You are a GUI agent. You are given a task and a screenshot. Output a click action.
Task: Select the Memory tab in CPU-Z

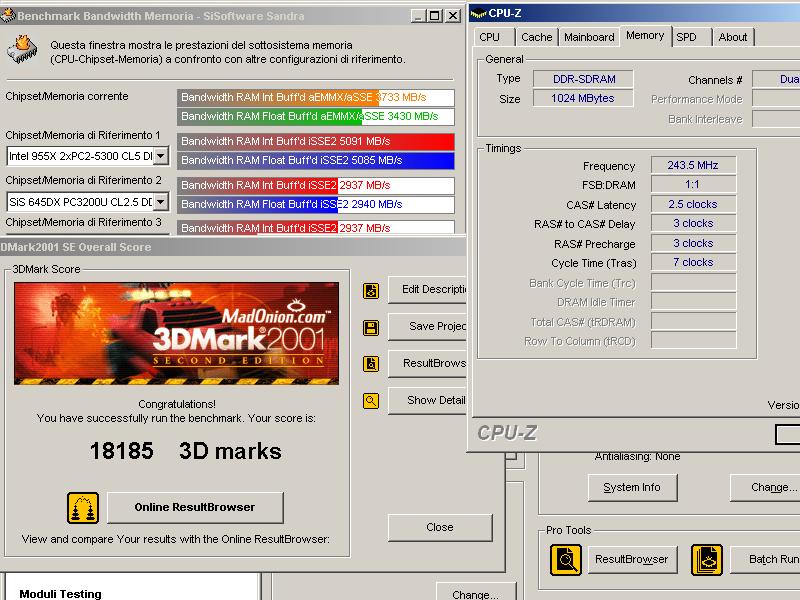[x=645, y=36]
